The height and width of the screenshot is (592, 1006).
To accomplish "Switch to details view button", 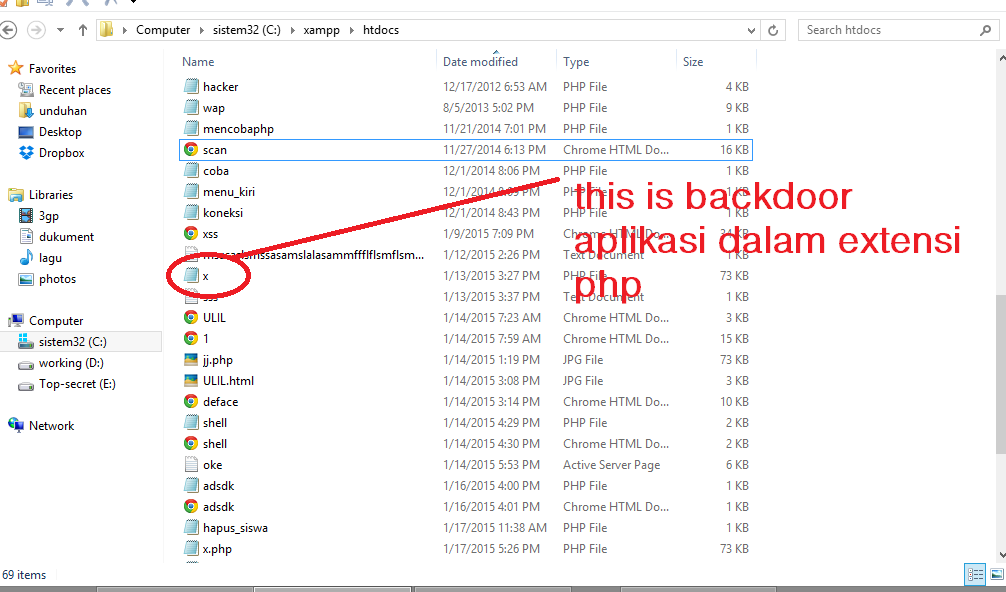I will tap(976, 575).
